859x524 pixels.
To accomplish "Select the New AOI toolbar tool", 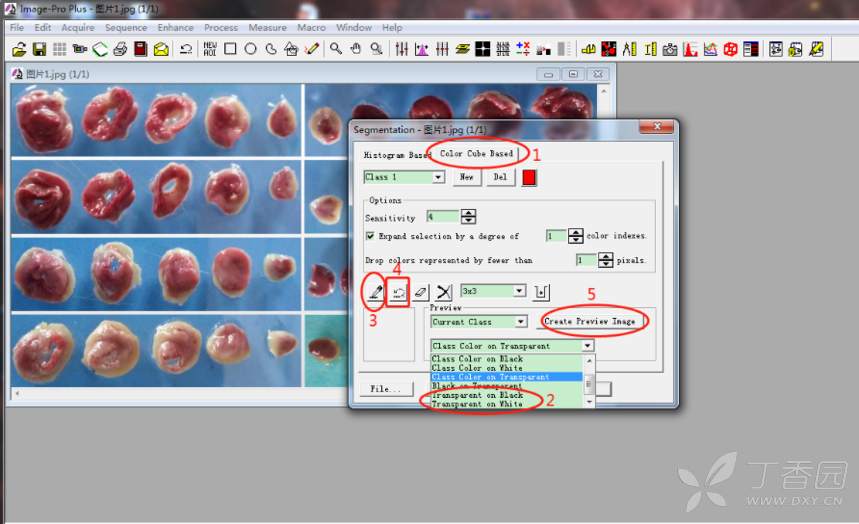I will pyautogui.click(x=210, y=49).
